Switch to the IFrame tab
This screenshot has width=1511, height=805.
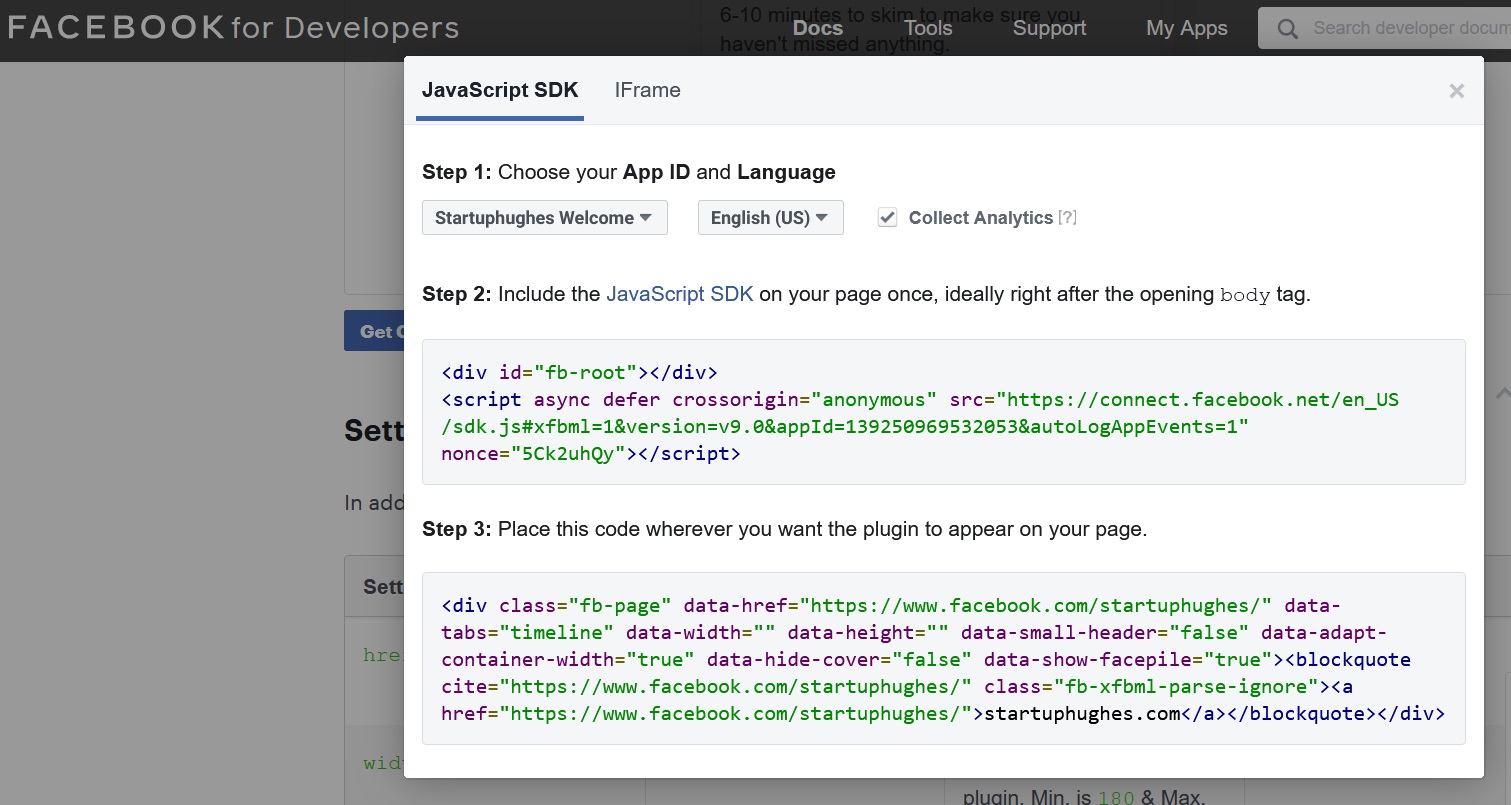[x=647, y=90]
